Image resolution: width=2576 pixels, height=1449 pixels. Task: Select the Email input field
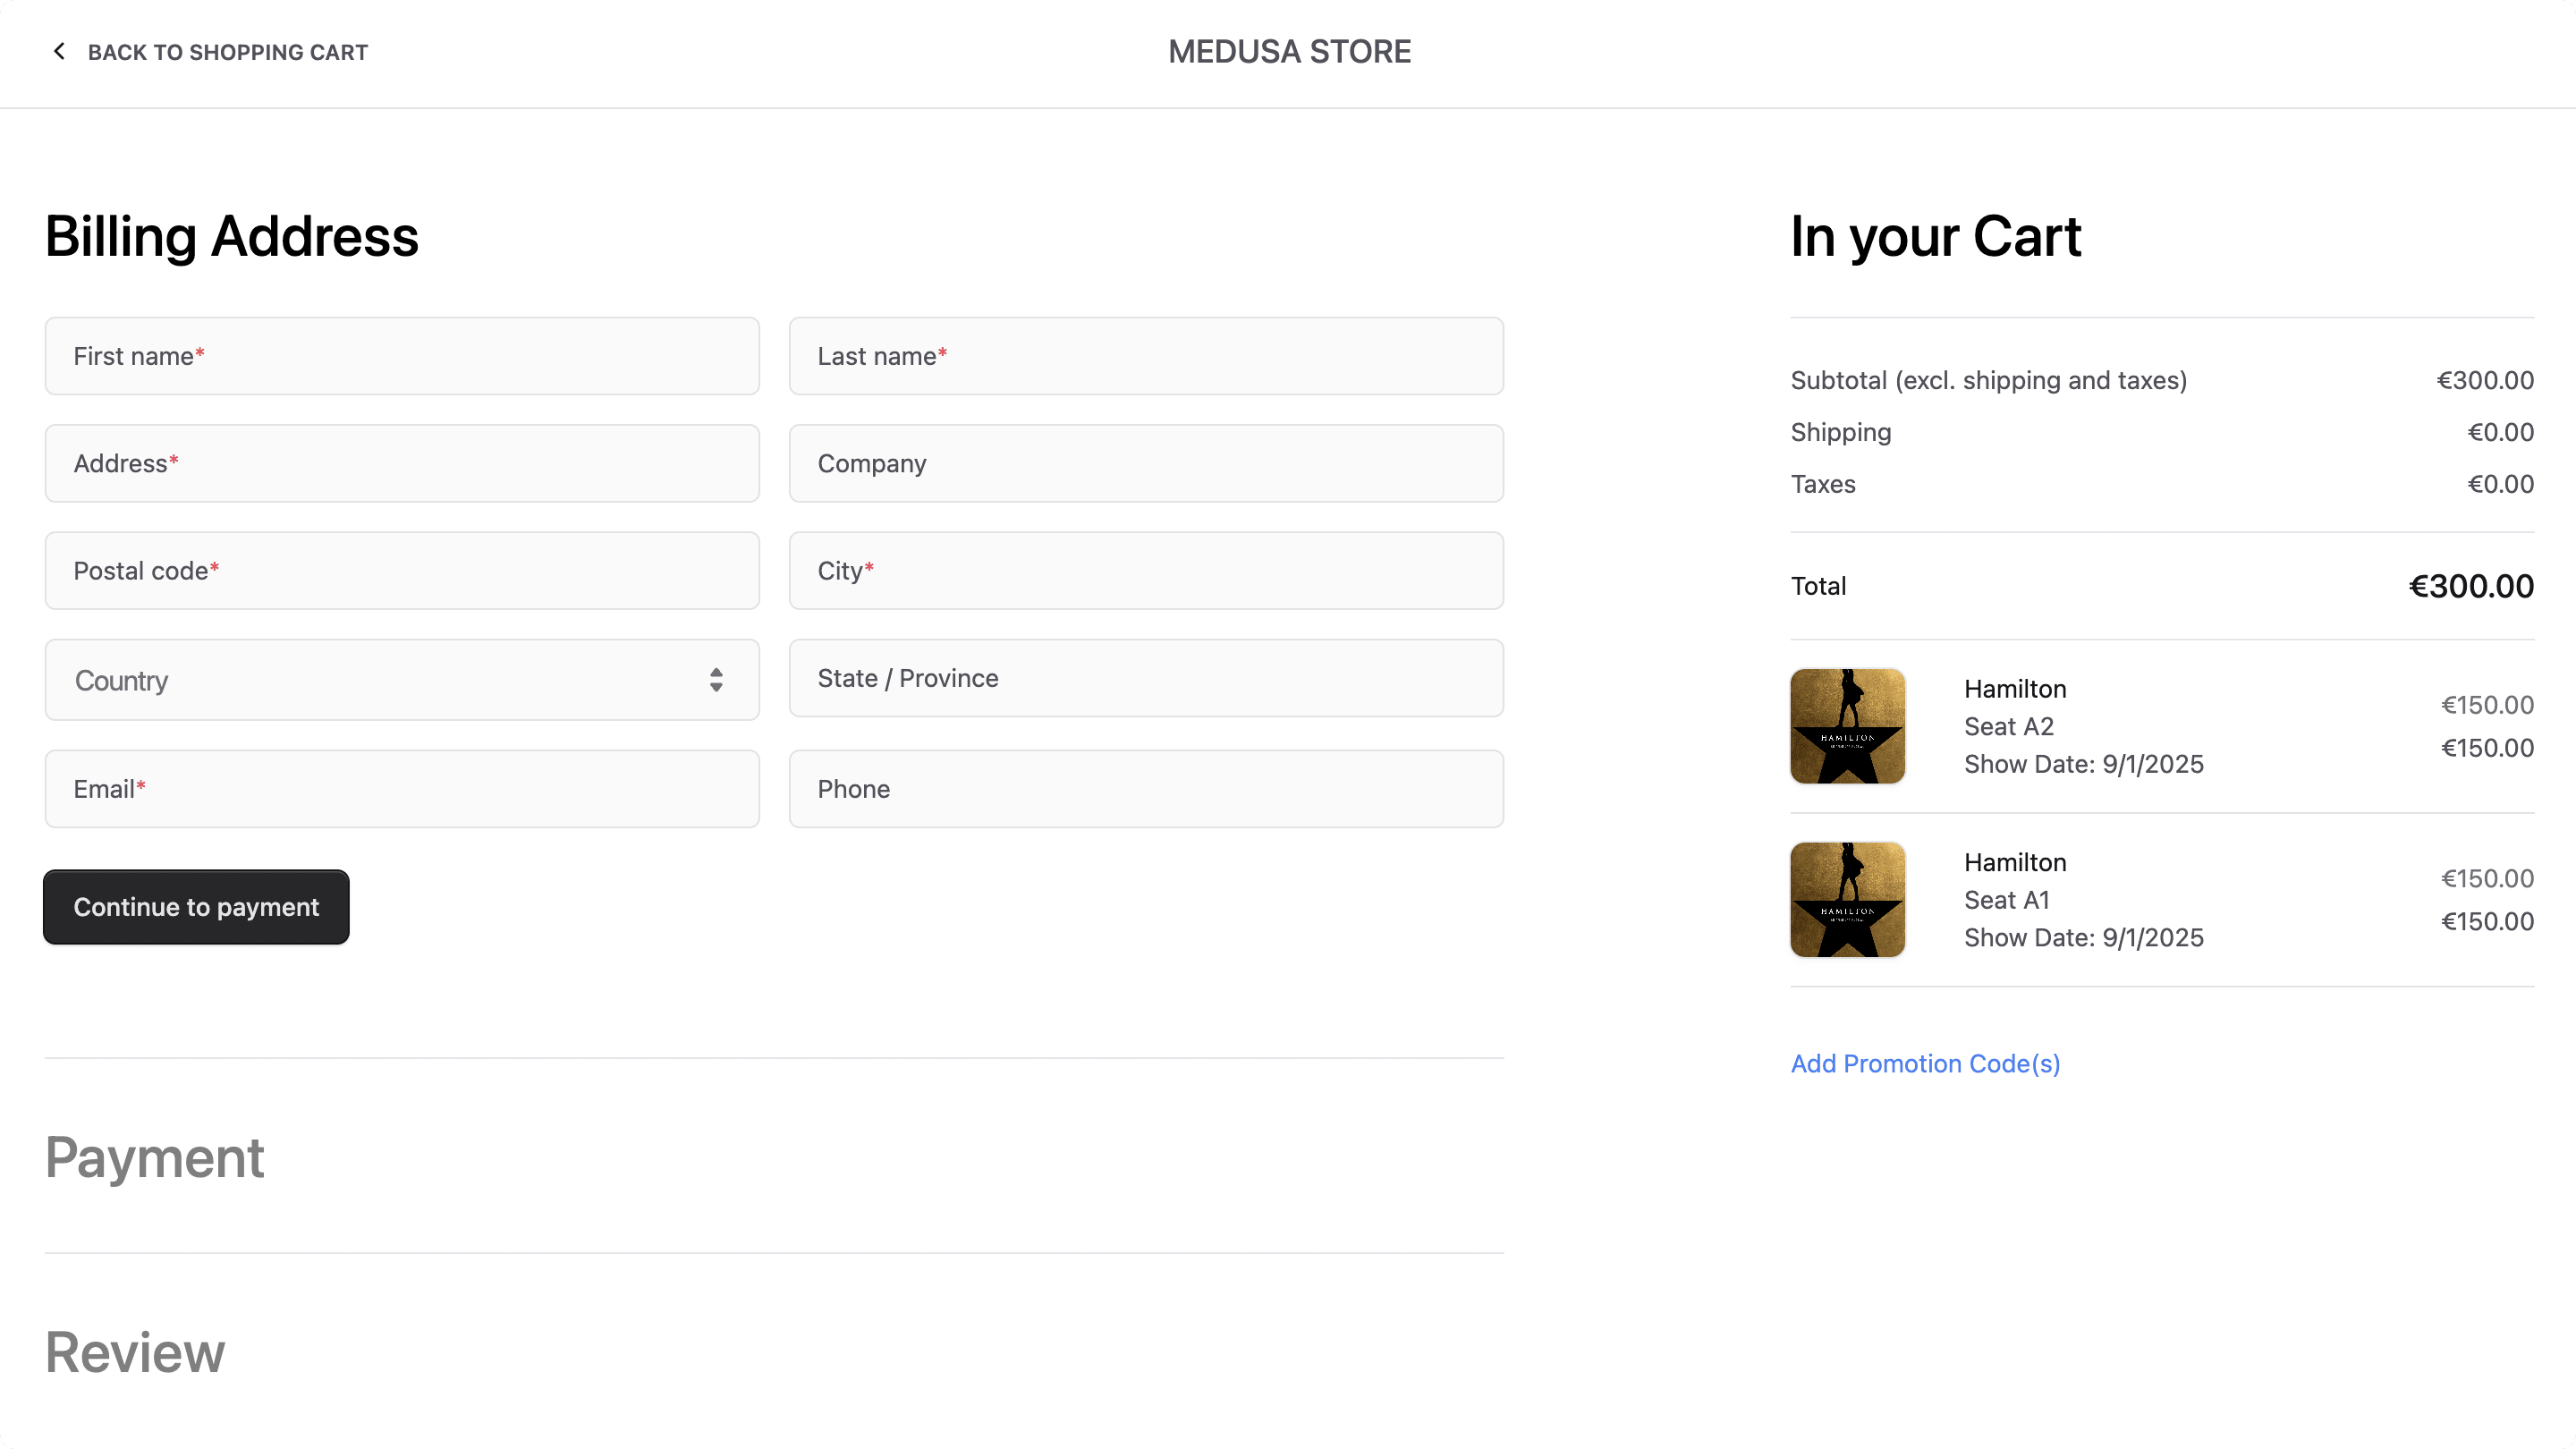[x=401, y=788]
